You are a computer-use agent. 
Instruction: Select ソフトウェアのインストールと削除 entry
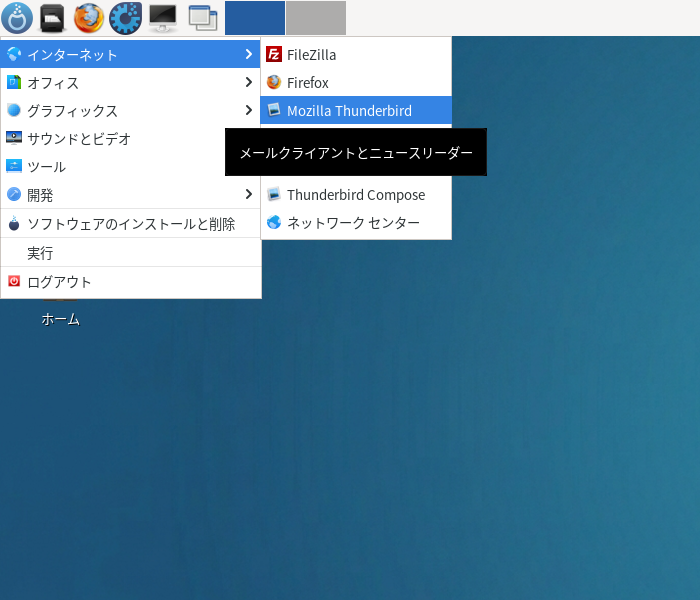130,223
